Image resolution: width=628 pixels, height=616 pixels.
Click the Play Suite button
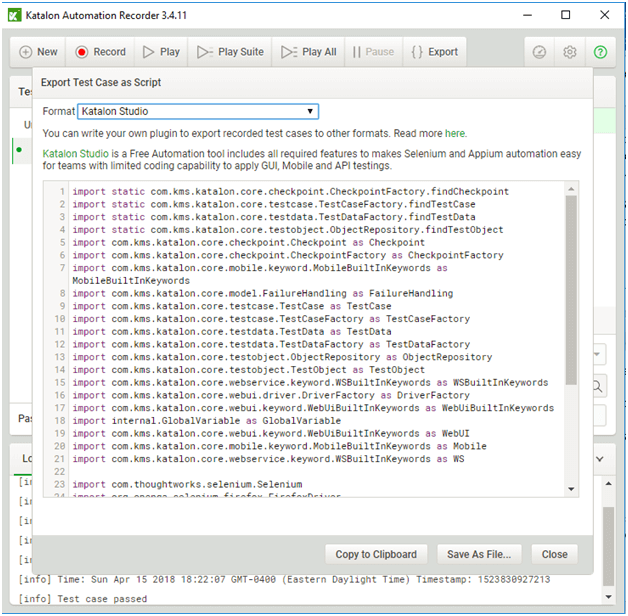pos(230,52)
